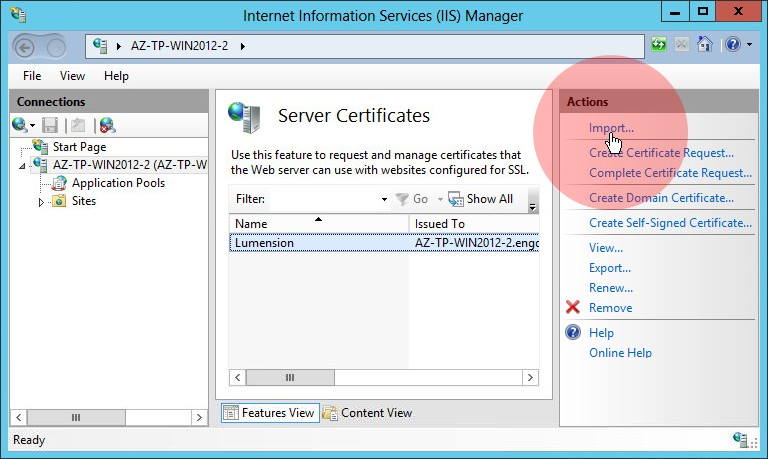
Task: Click the red X Remove icon
Action: click(573, 308)
